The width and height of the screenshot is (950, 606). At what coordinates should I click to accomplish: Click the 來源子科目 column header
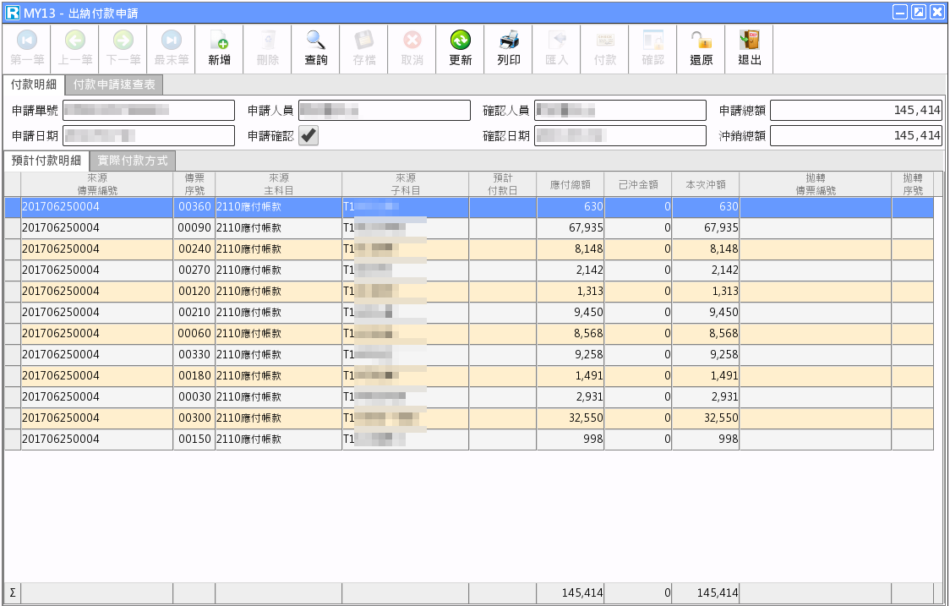(405, 184)
